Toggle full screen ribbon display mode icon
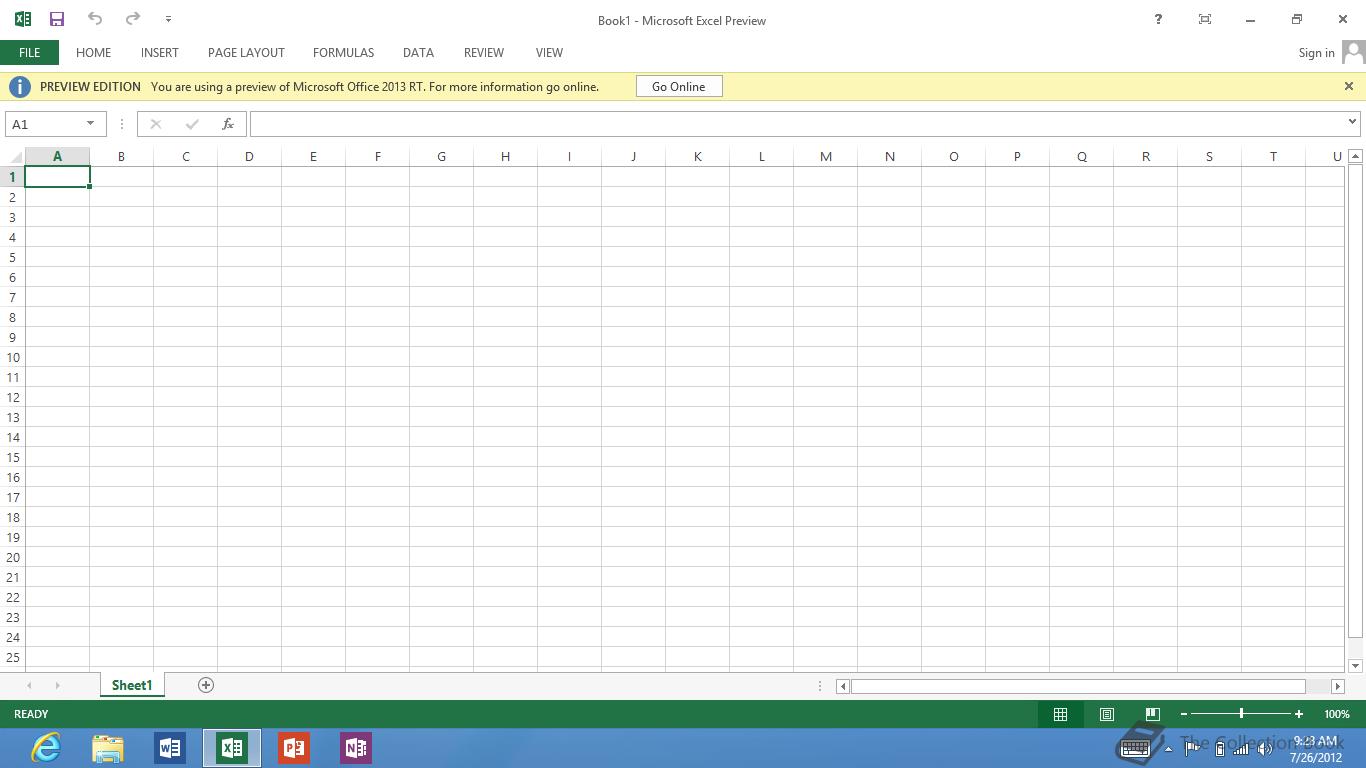Viewport: 1366px width, 768px height. (x=1205, y=19)
